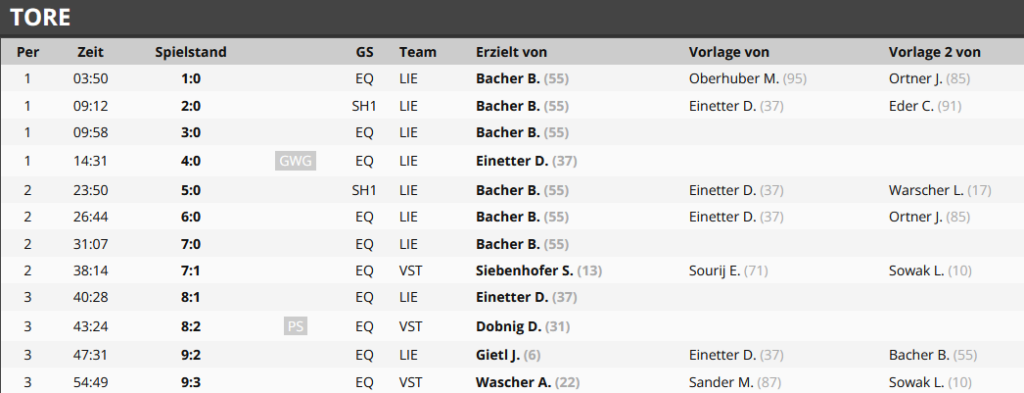Select Siebenhofer S. scorer name

[x=524, y=270]
